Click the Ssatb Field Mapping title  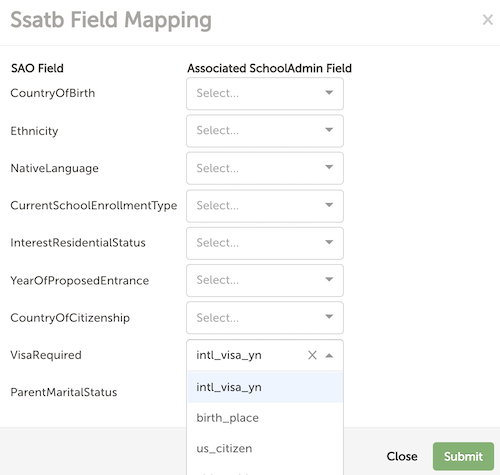[111, 20]
